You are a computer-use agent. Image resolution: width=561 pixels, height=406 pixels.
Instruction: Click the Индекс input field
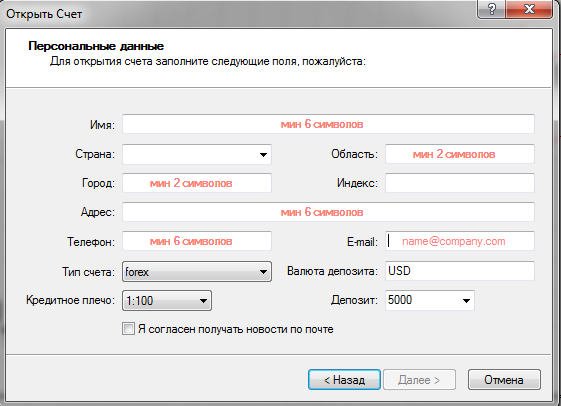click(460, 183)
